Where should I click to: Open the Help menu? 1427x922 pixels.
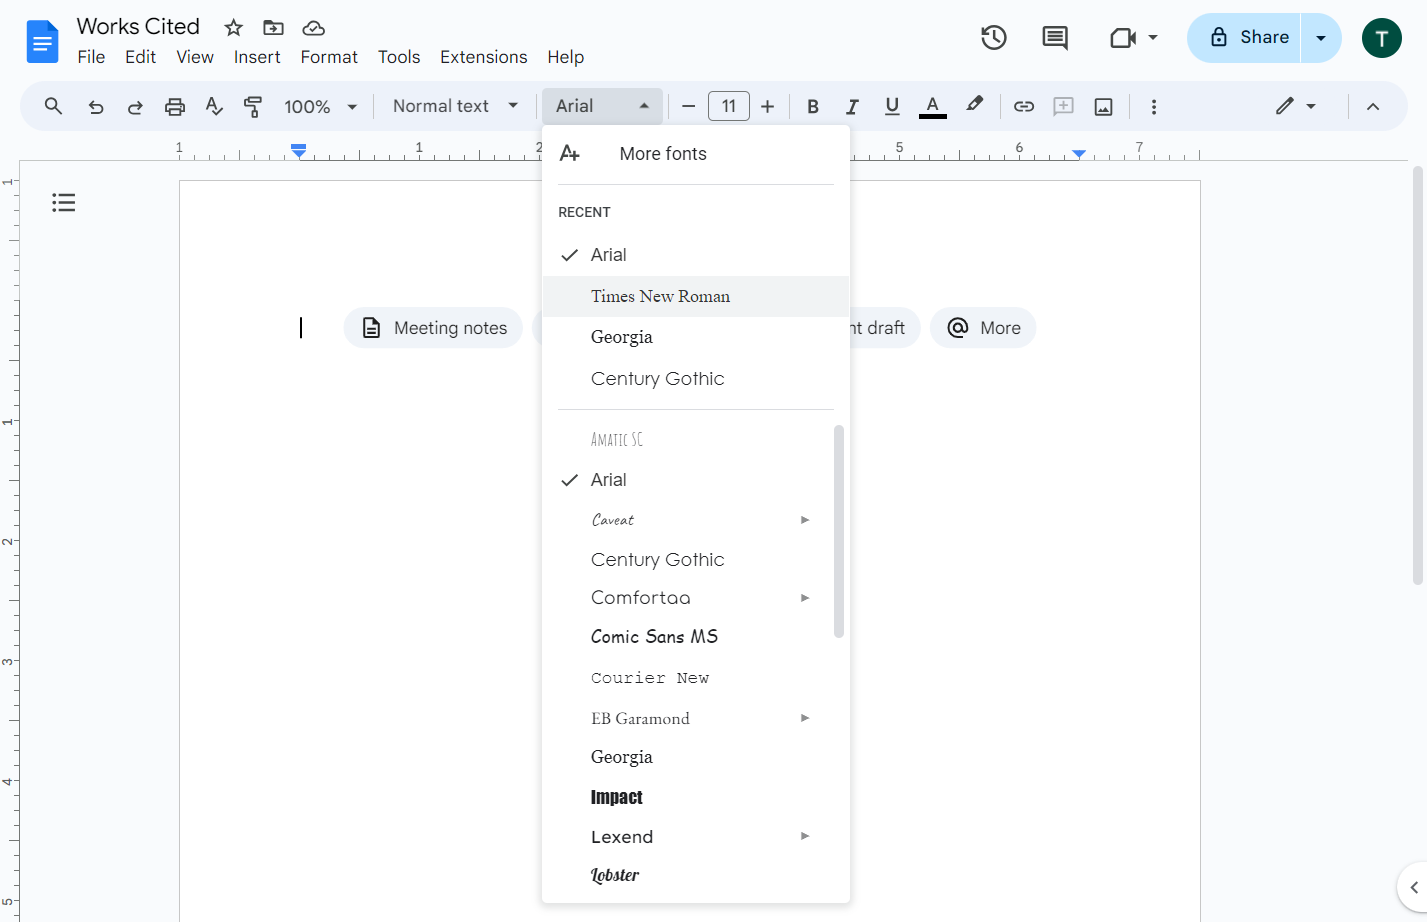(566, 57)
